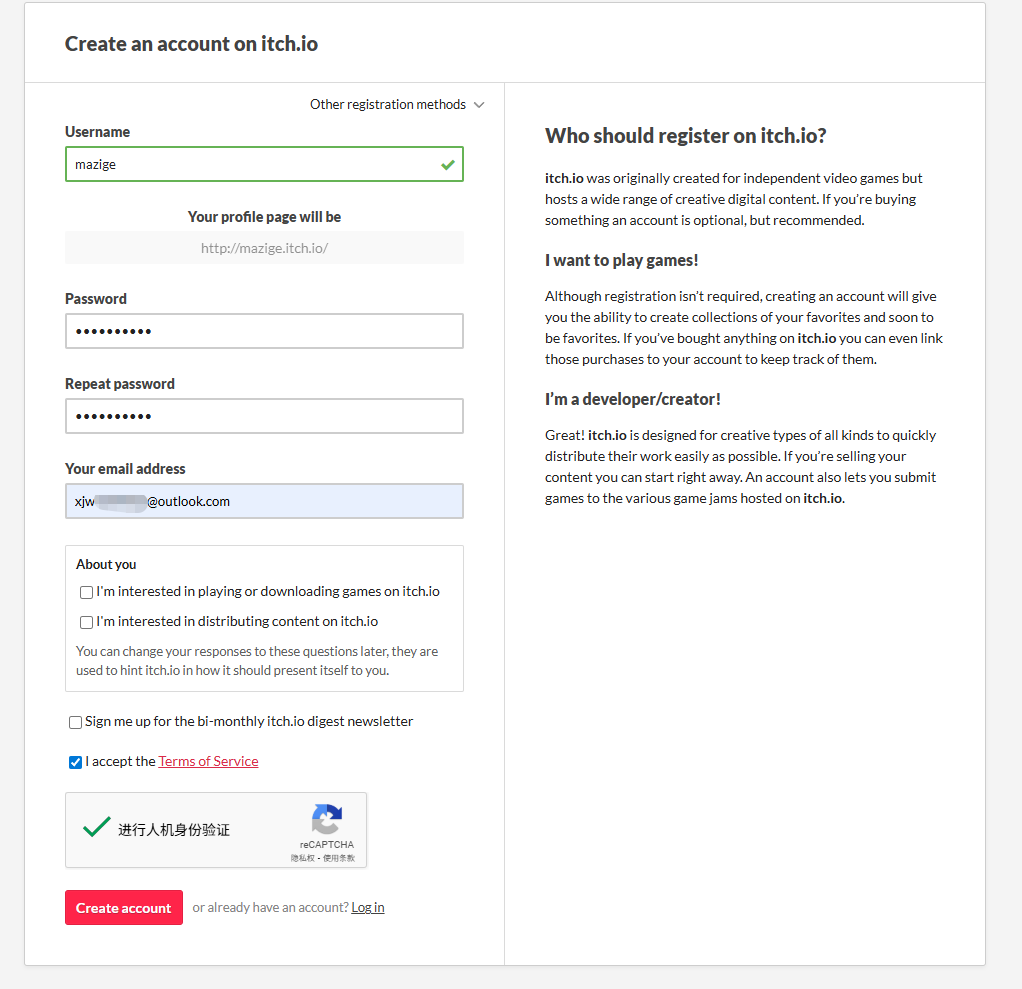Check interested in playing or downloading games
The height and width of the screenshot is (989, 1022).
[87, 592]
